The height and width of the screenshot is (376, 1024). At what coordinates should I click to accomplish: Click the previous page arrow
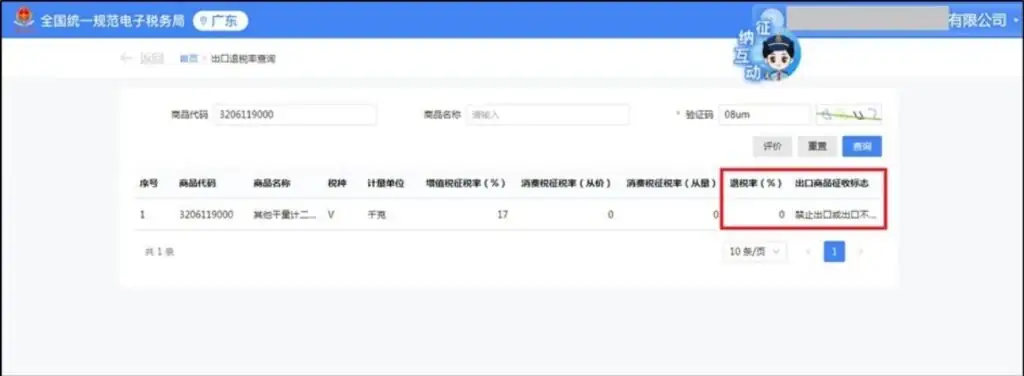(x=808, y=251)
